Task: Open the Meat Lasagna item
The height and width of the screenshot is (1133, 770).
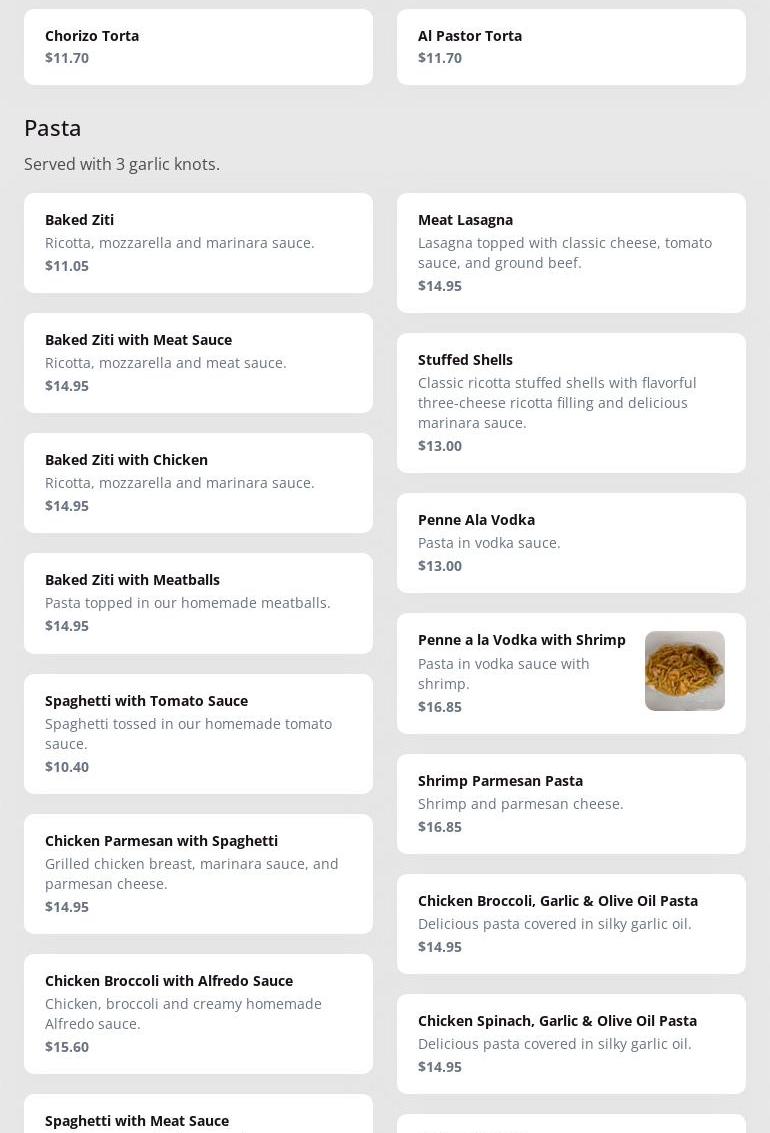Action: [571, 252]
